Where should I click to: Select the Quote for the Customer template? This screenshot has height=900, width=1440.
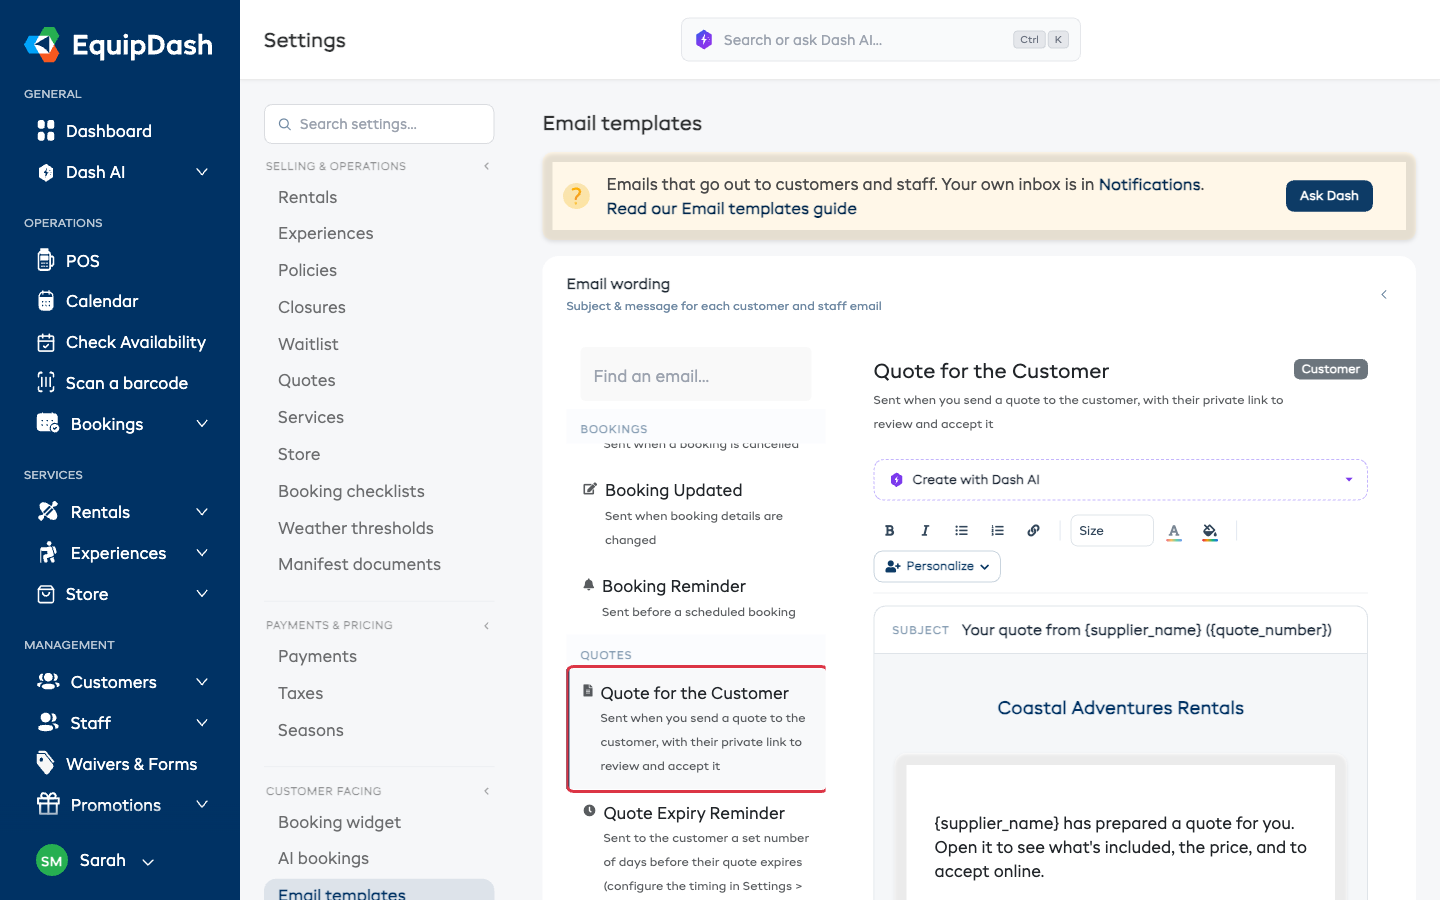pyautogui.click(x=696, y=729)
